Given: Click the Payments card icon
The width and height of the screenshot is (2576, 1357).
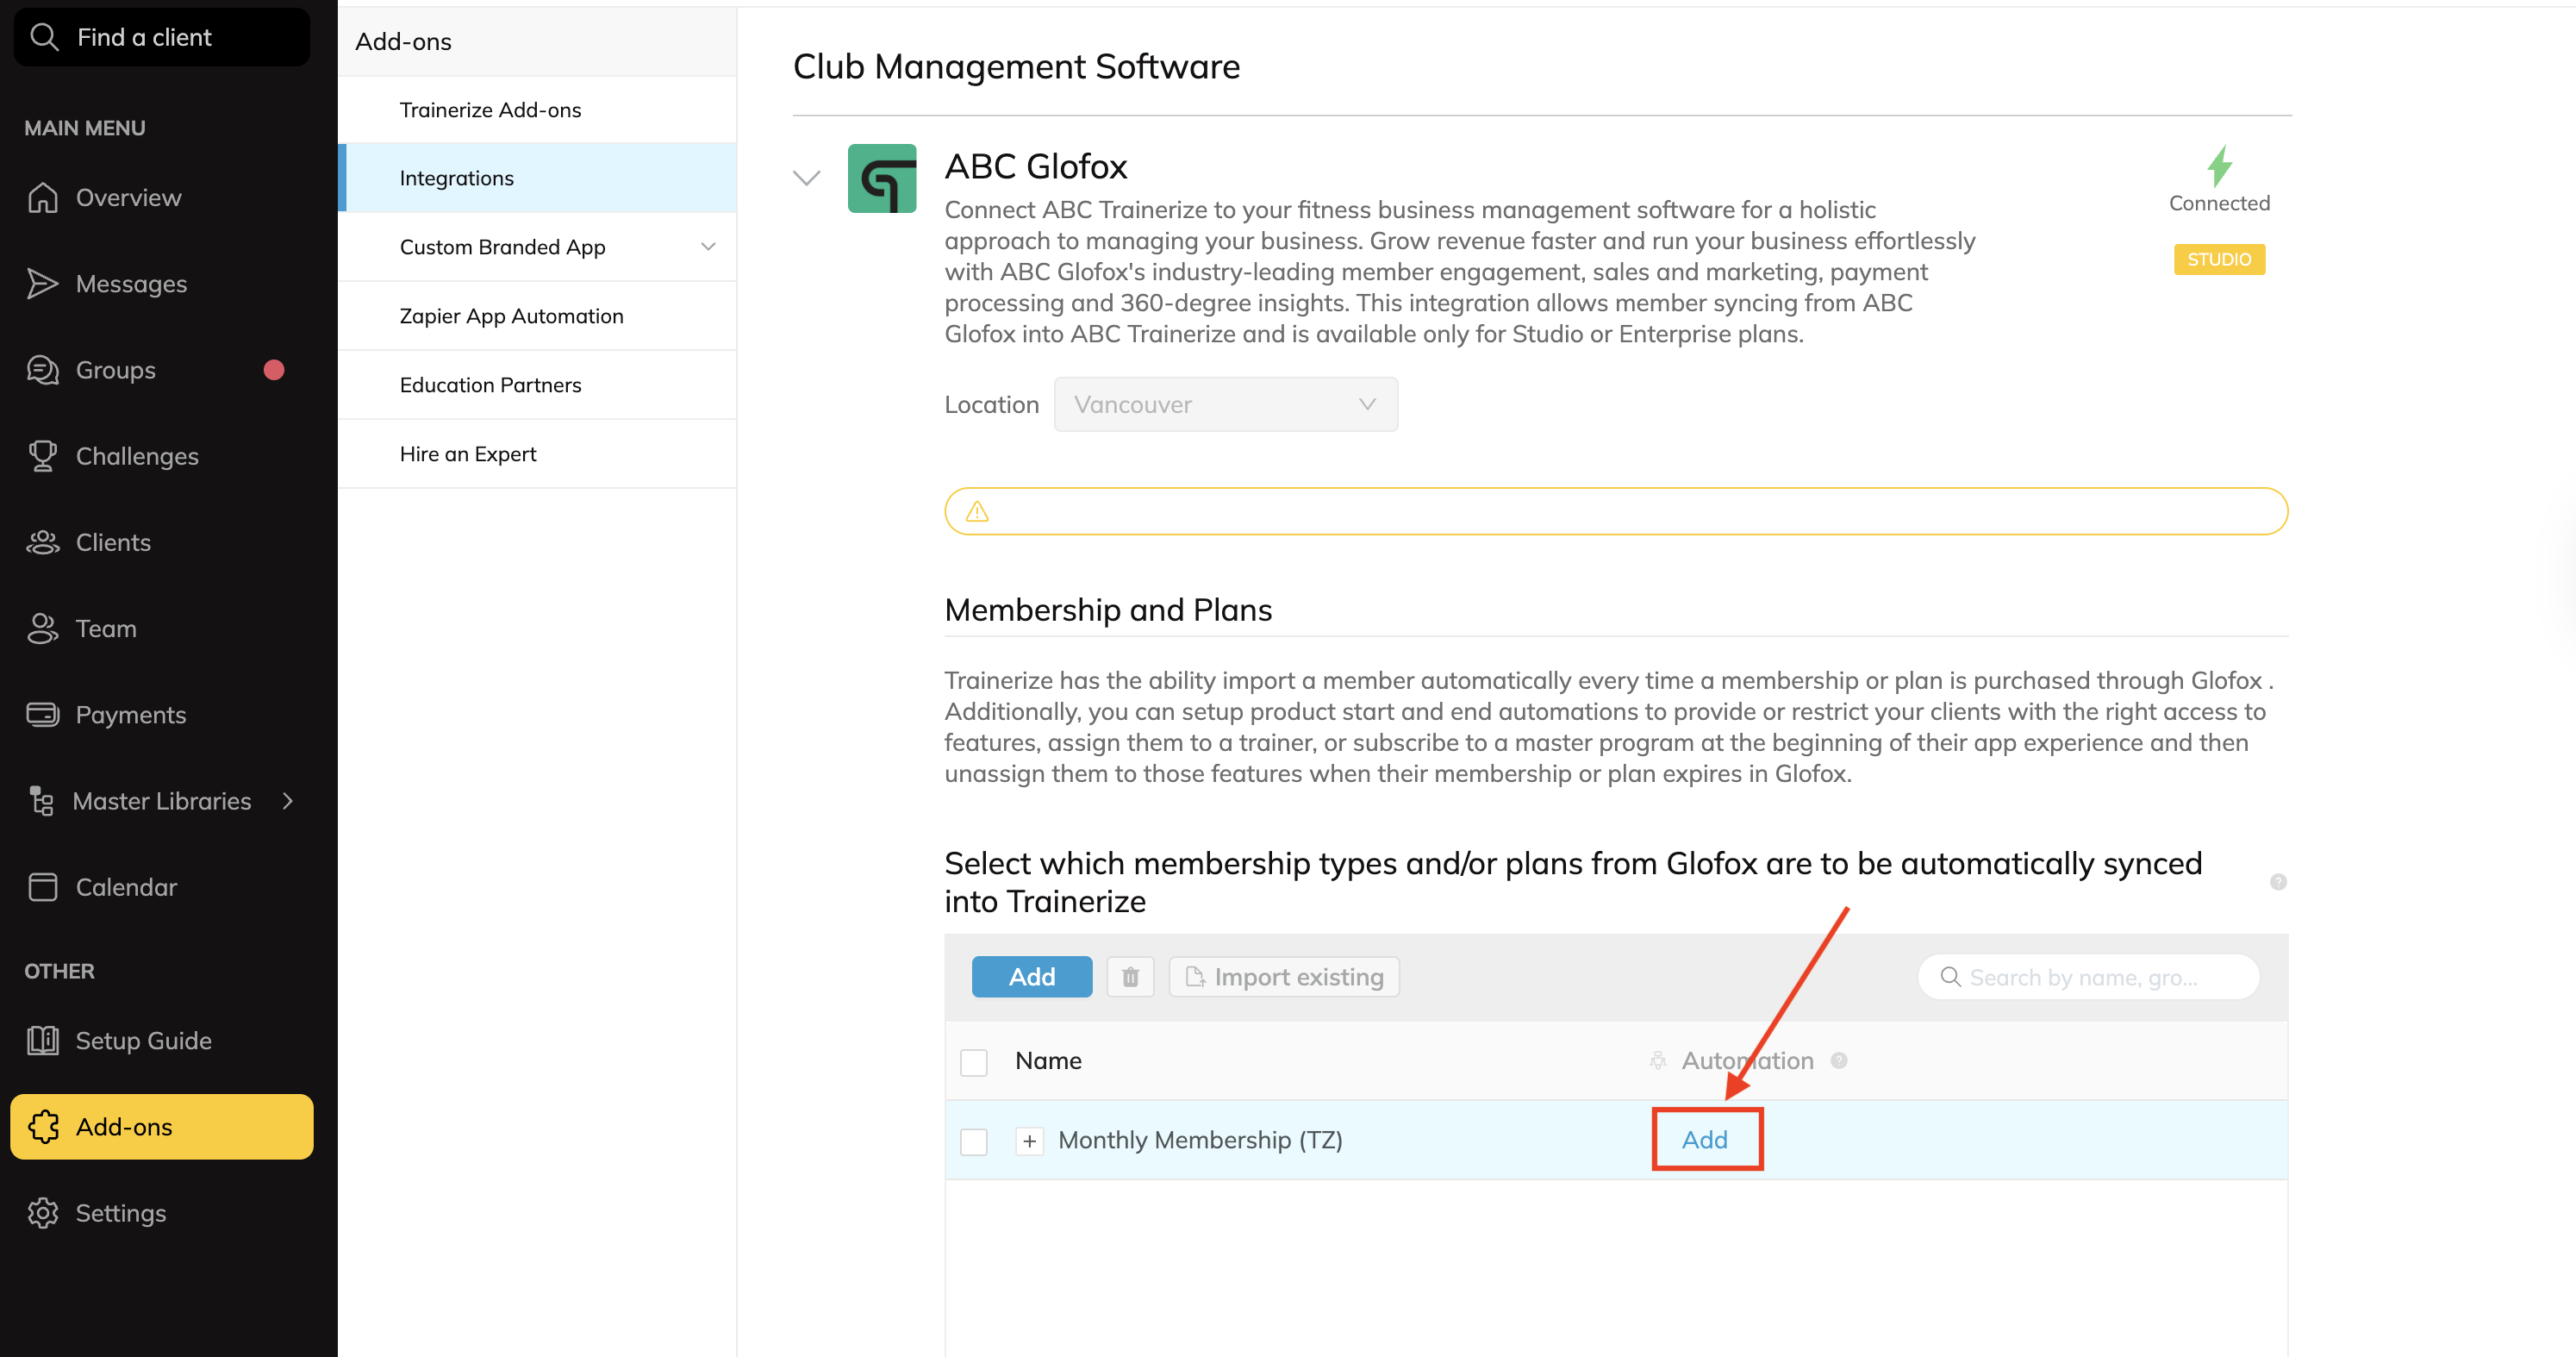Looking at the screenshot, I should pos(43,714).
